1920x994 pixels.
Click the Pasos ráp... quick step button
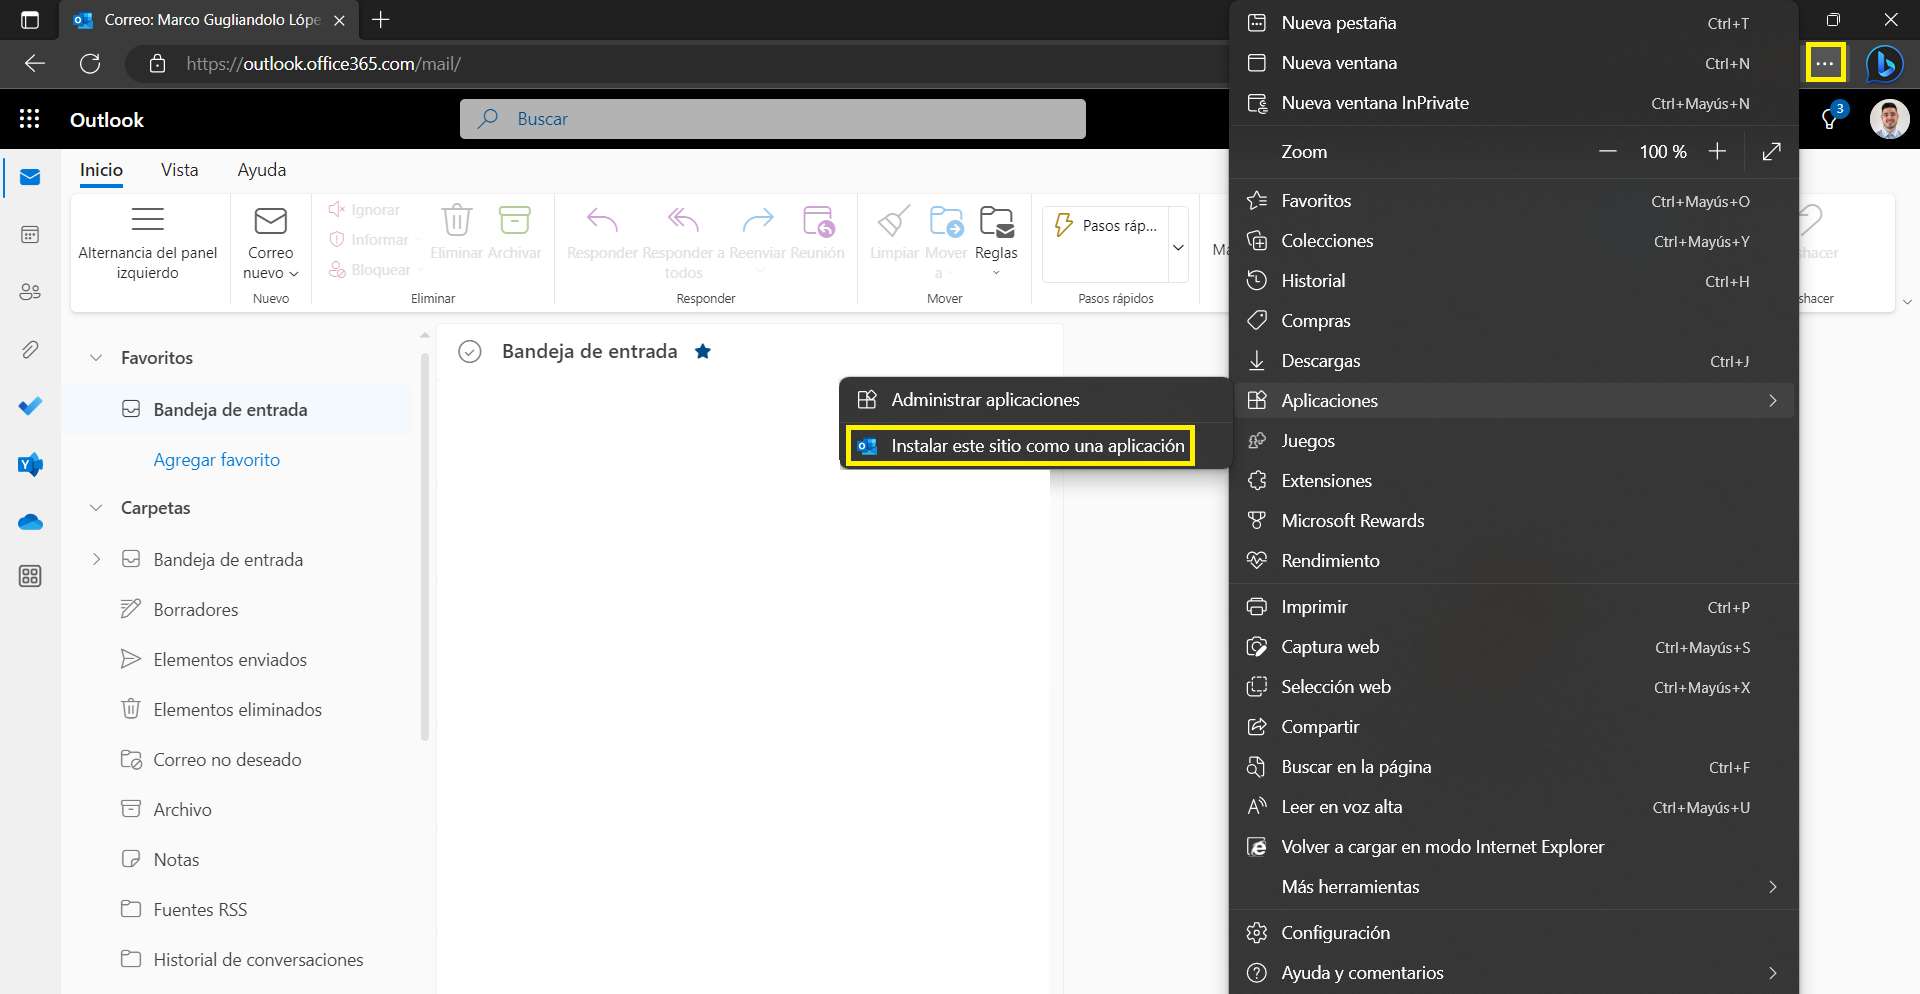[x=1106, y=226]
